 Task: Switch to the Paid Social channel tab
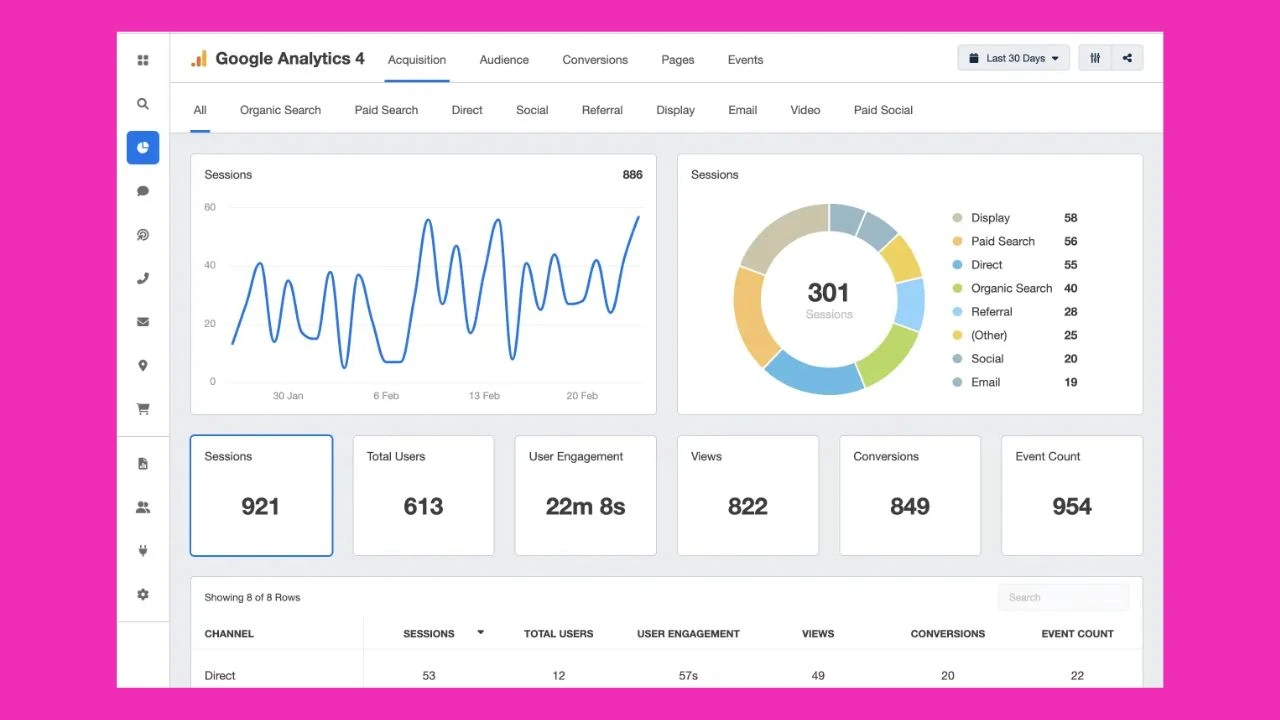tap(883, 110)
